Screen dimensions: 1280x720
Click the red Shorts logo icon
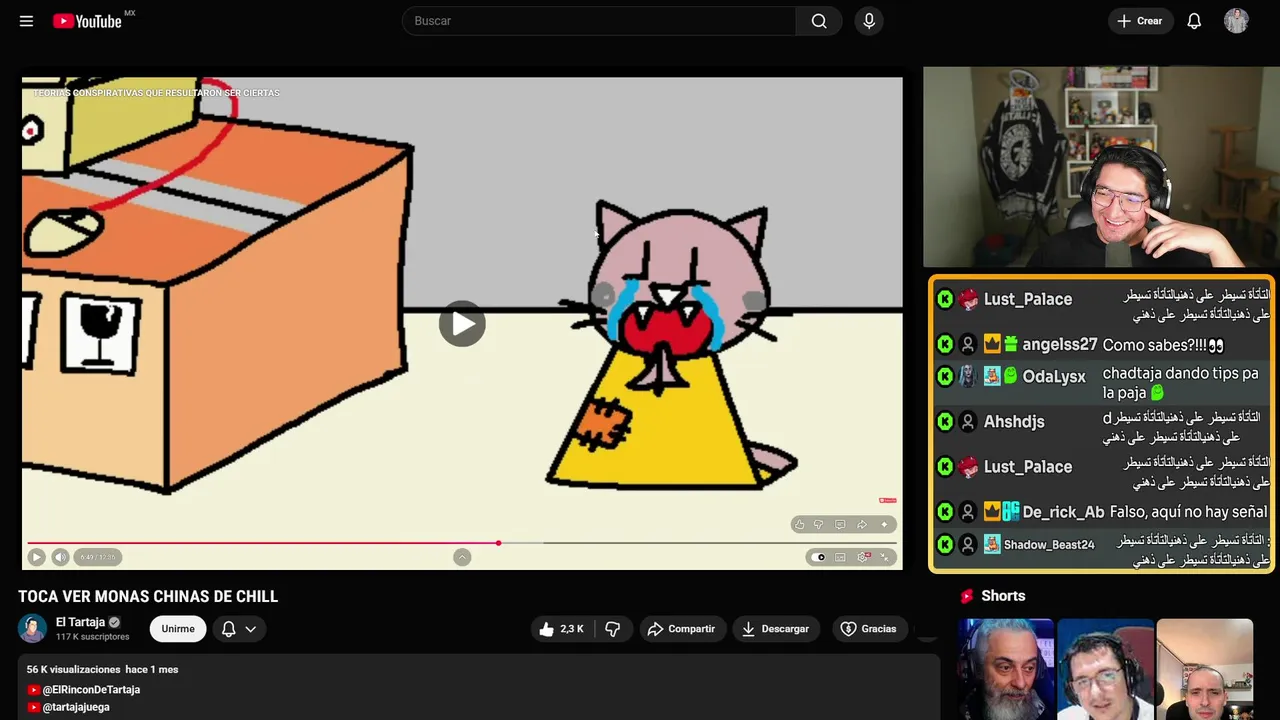click(x=967, y=596)
